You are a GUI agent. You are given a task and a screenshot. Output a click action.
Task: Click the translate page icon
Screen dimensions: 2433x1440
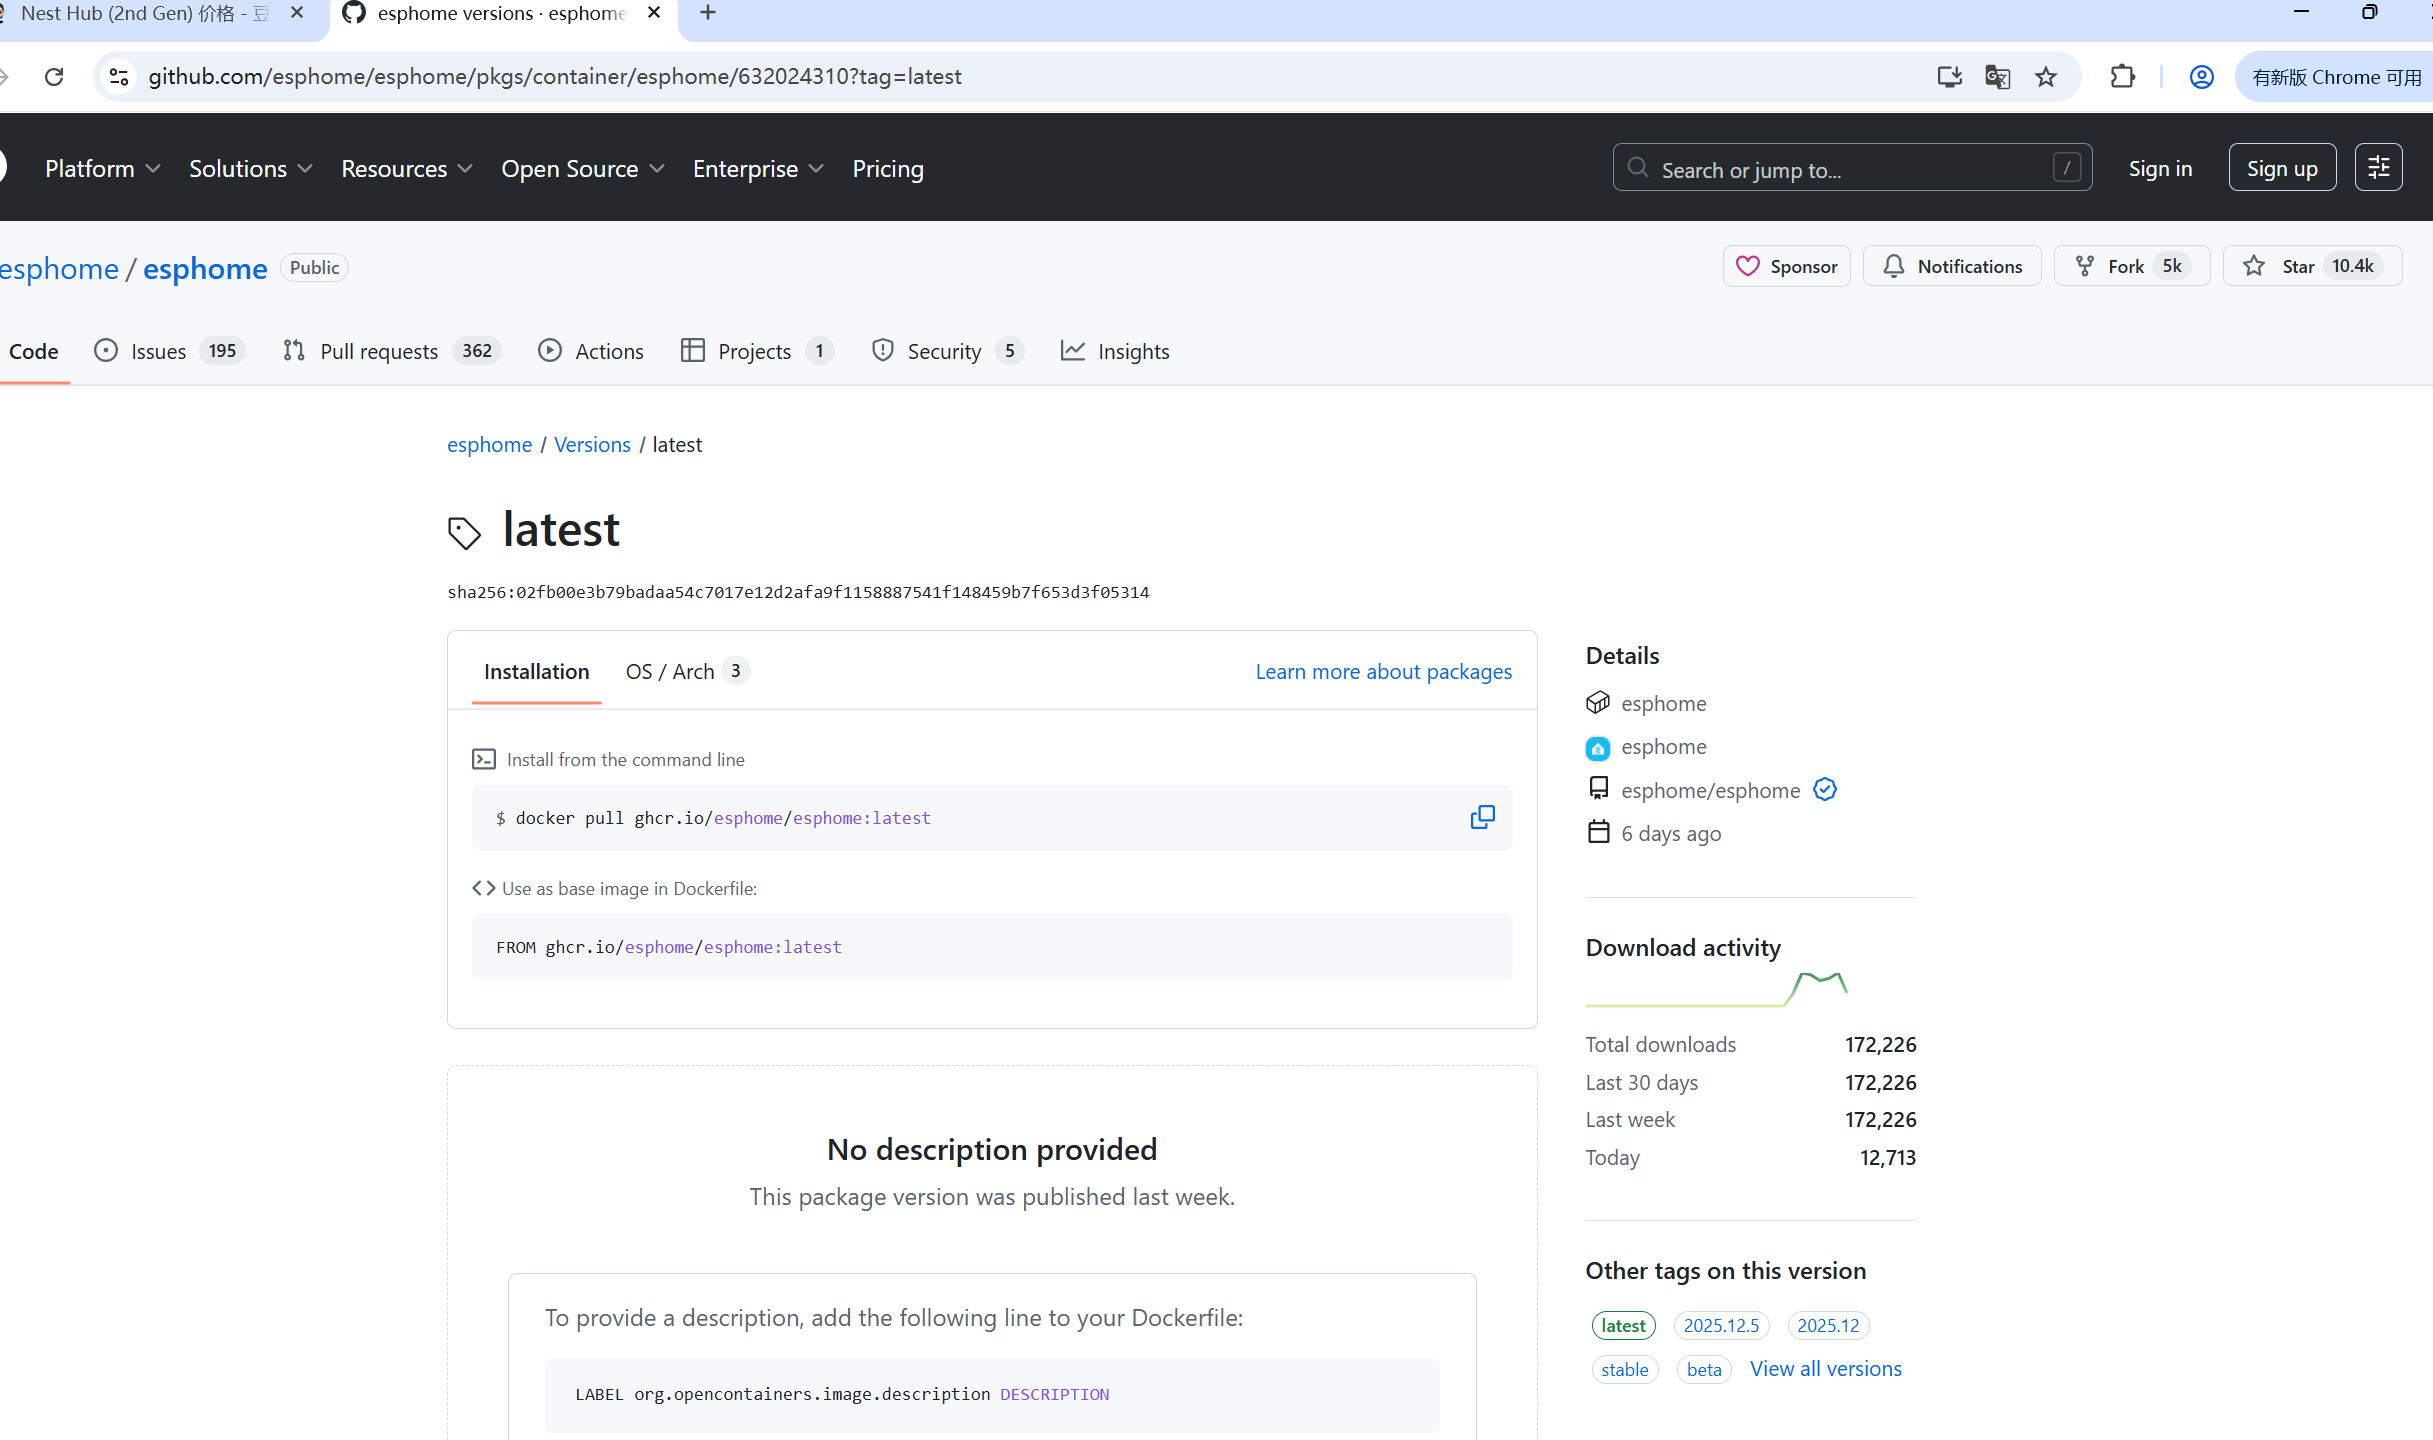(1997, 77)
